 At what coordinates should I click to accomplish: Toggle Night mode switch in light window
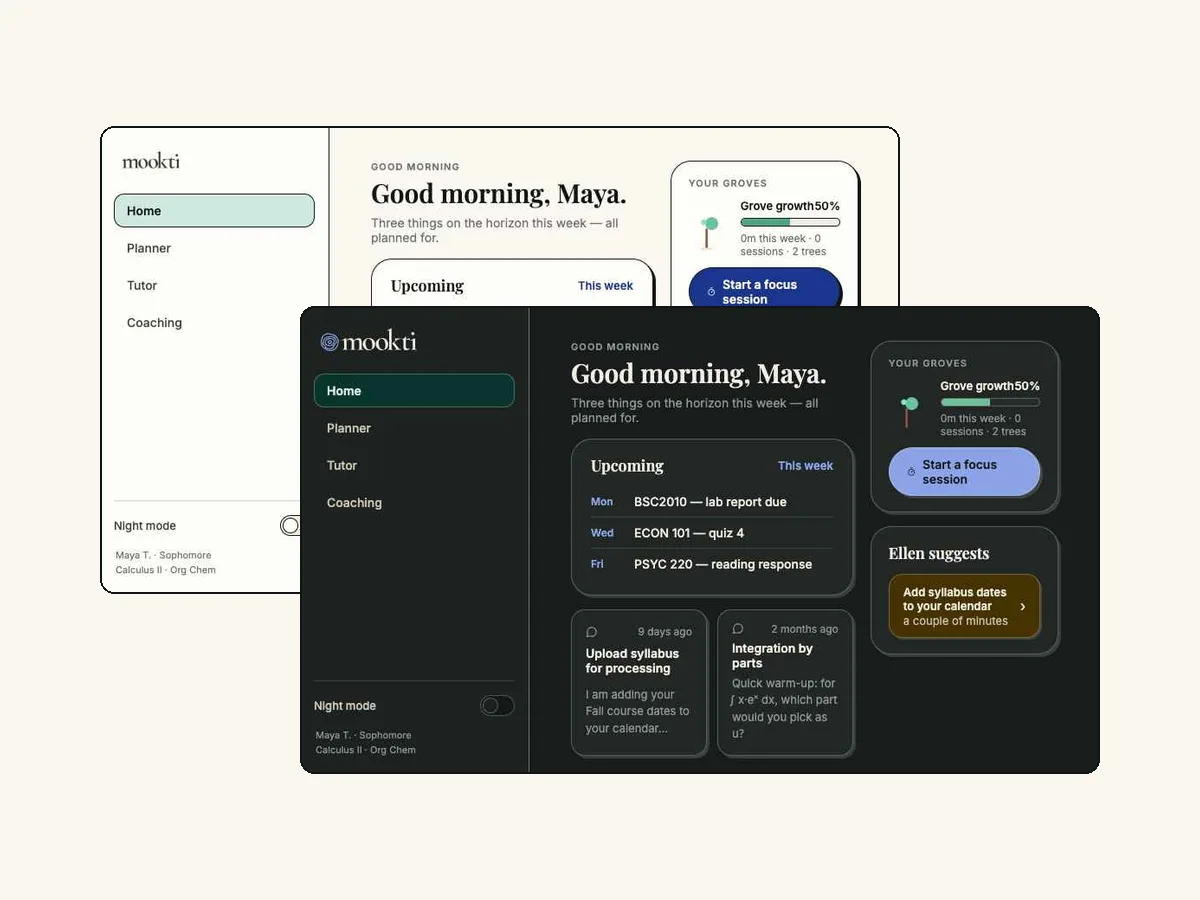click(x=290, y=526)
